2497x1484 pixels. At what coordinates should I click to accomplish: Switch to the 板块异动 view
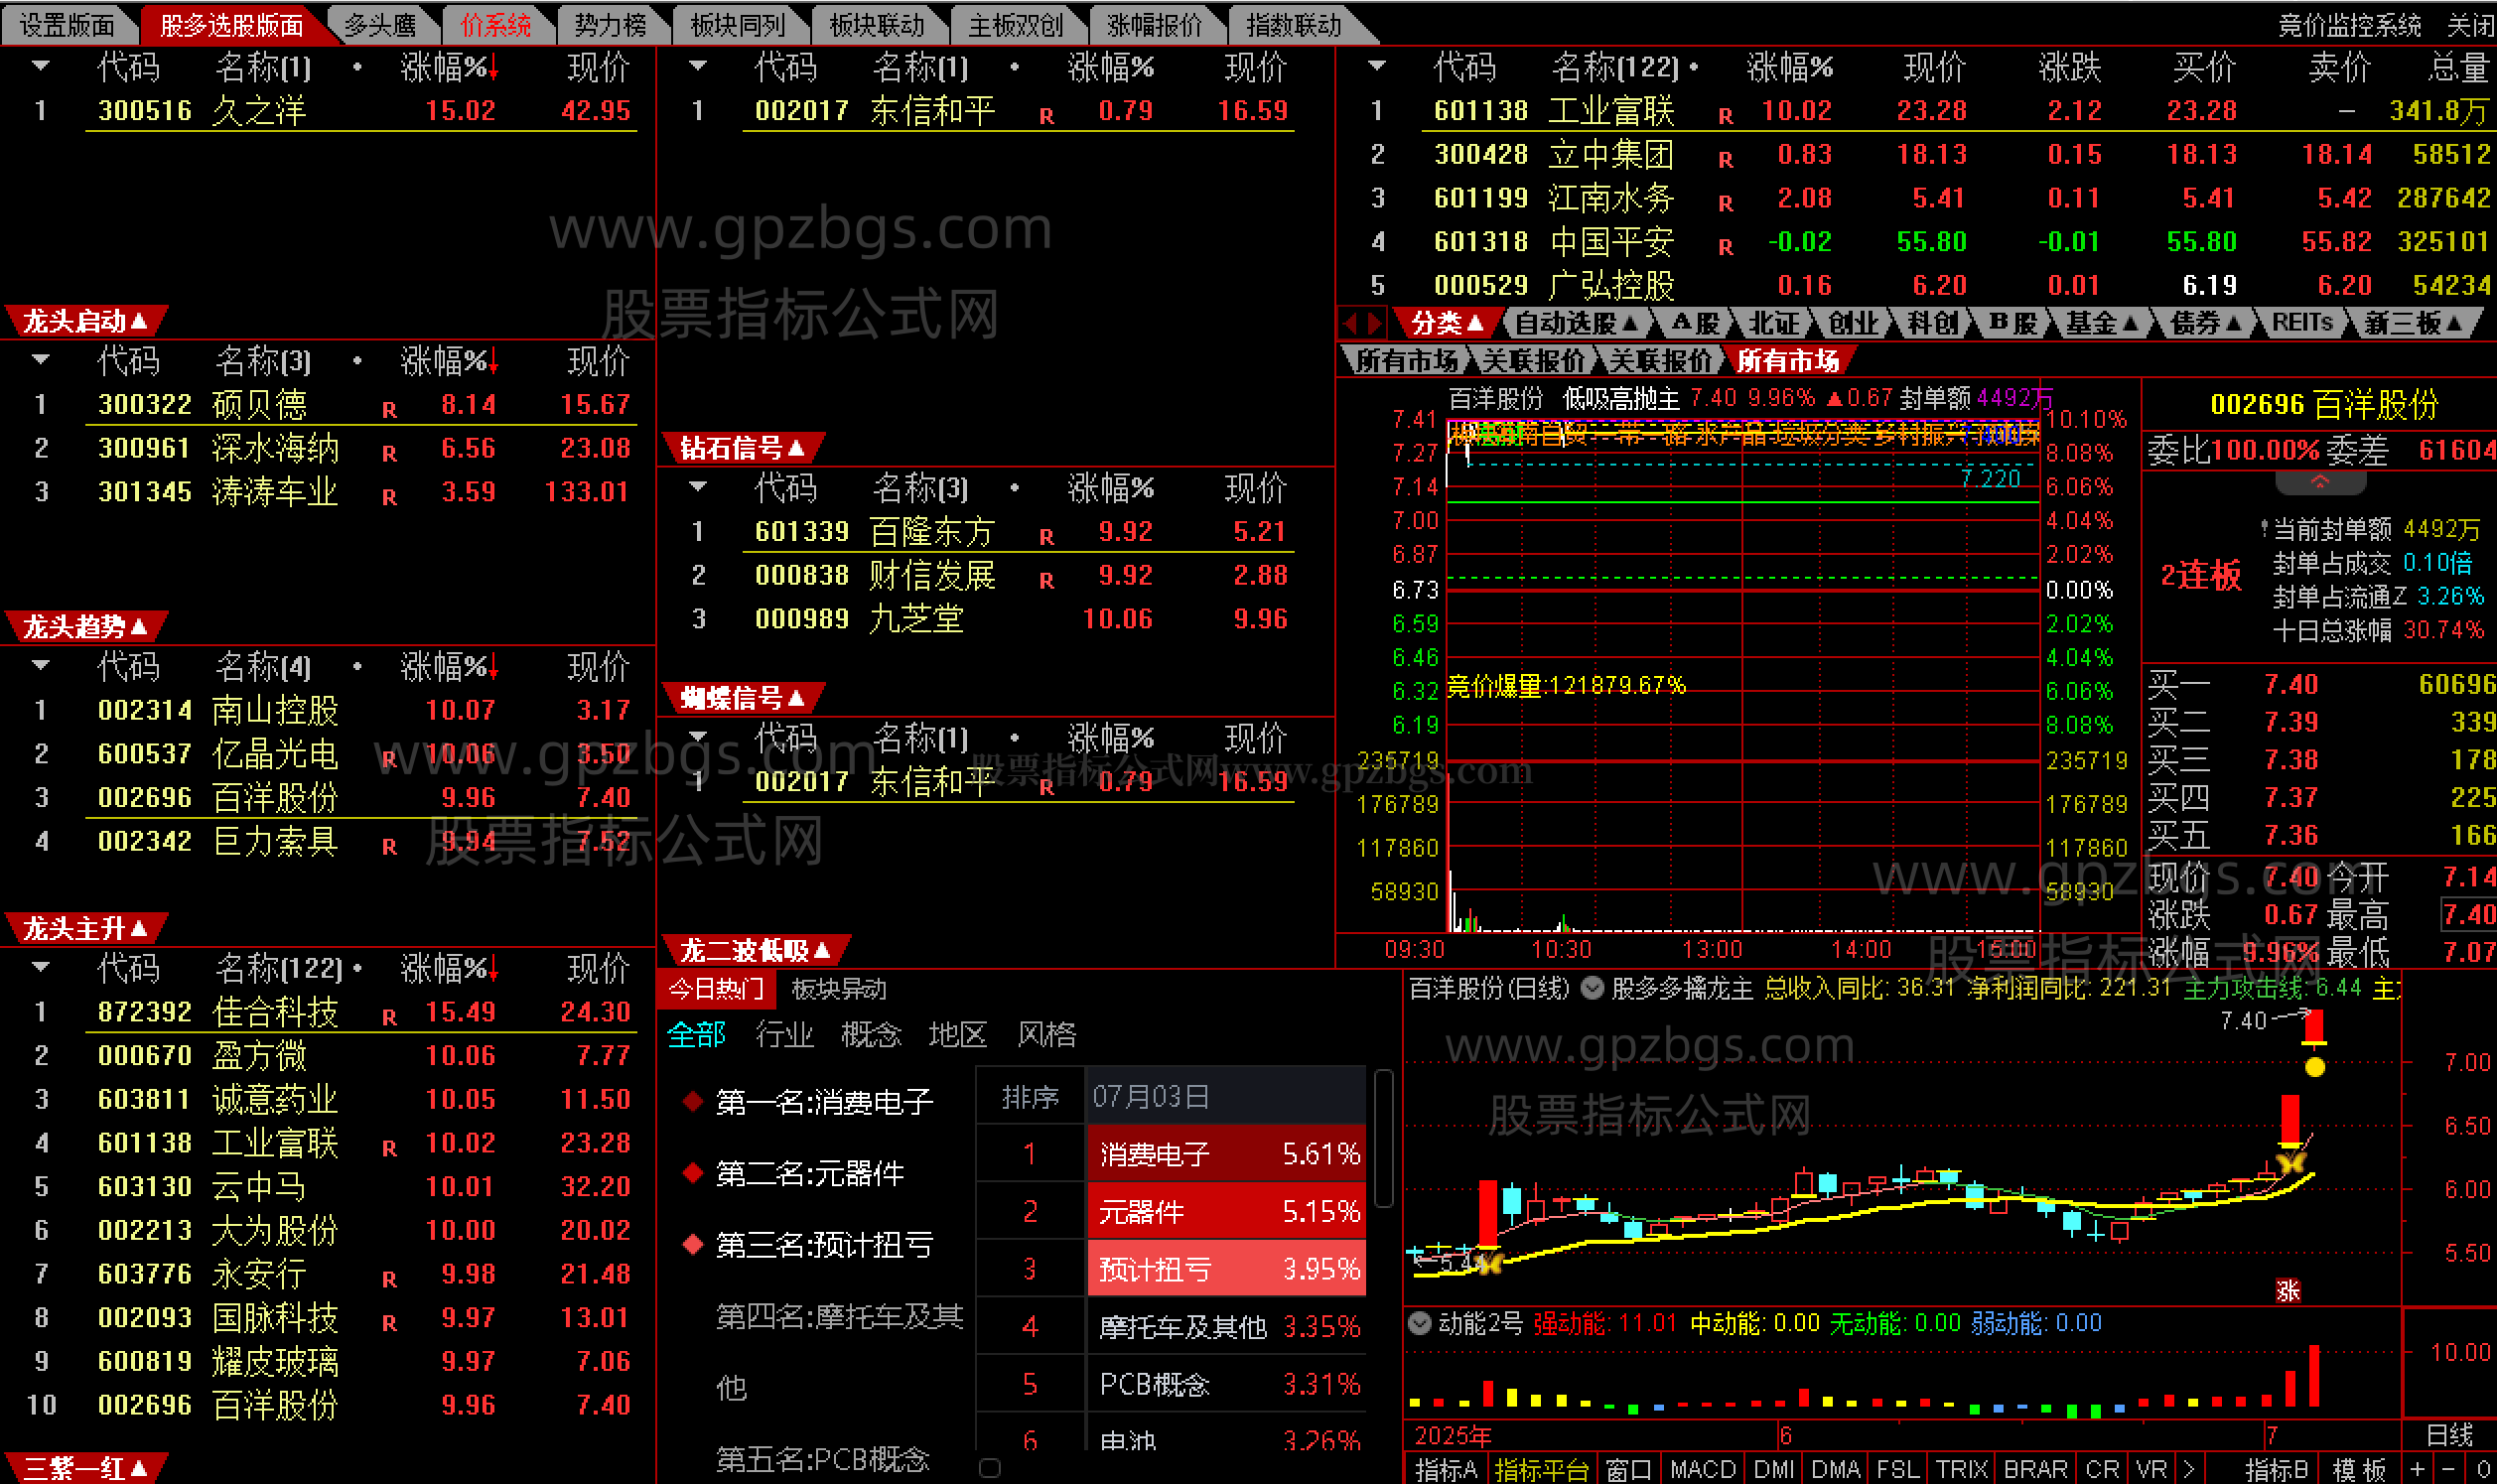838,989
